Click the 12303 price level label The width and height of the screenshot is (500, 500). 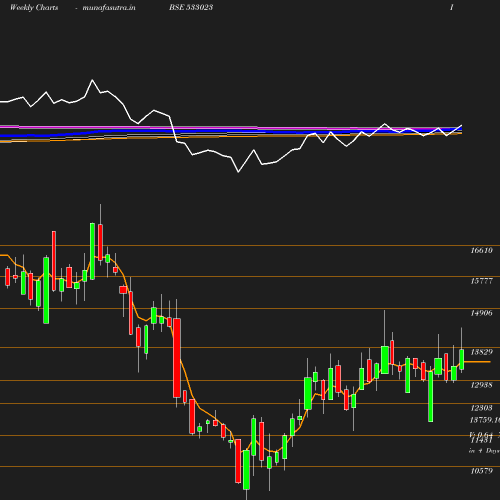click(481, 408)
